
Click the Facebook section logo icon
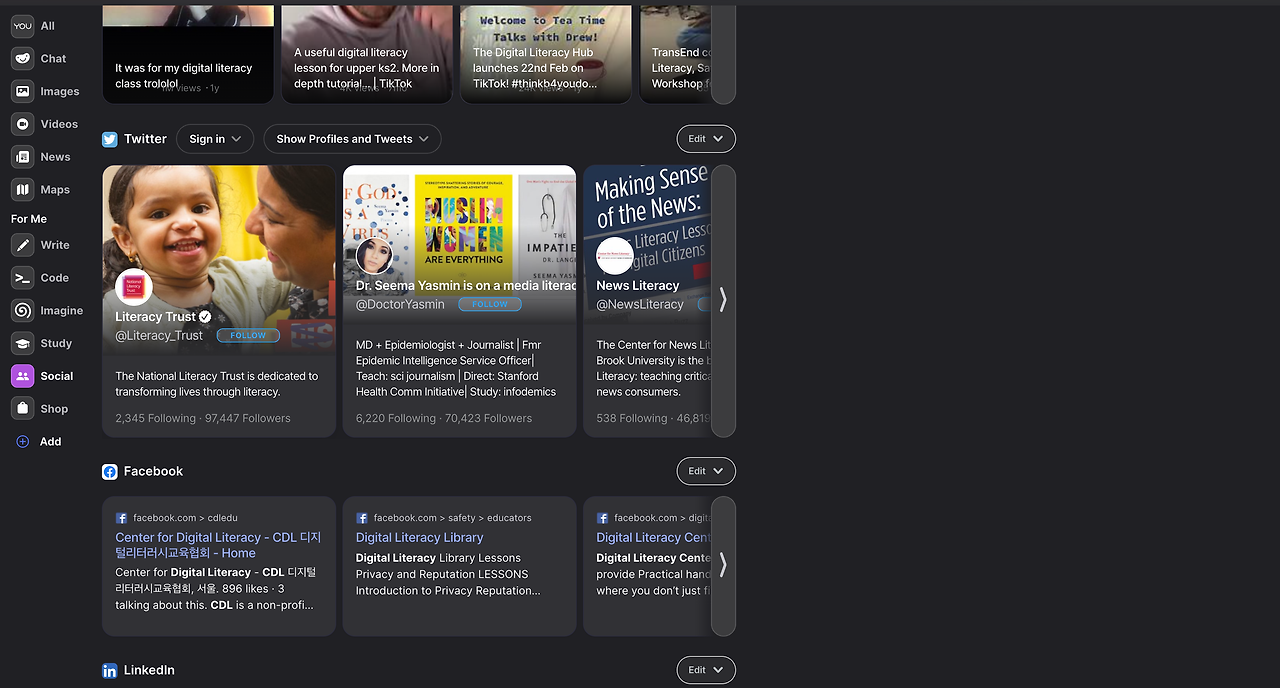tap(110, 471)
